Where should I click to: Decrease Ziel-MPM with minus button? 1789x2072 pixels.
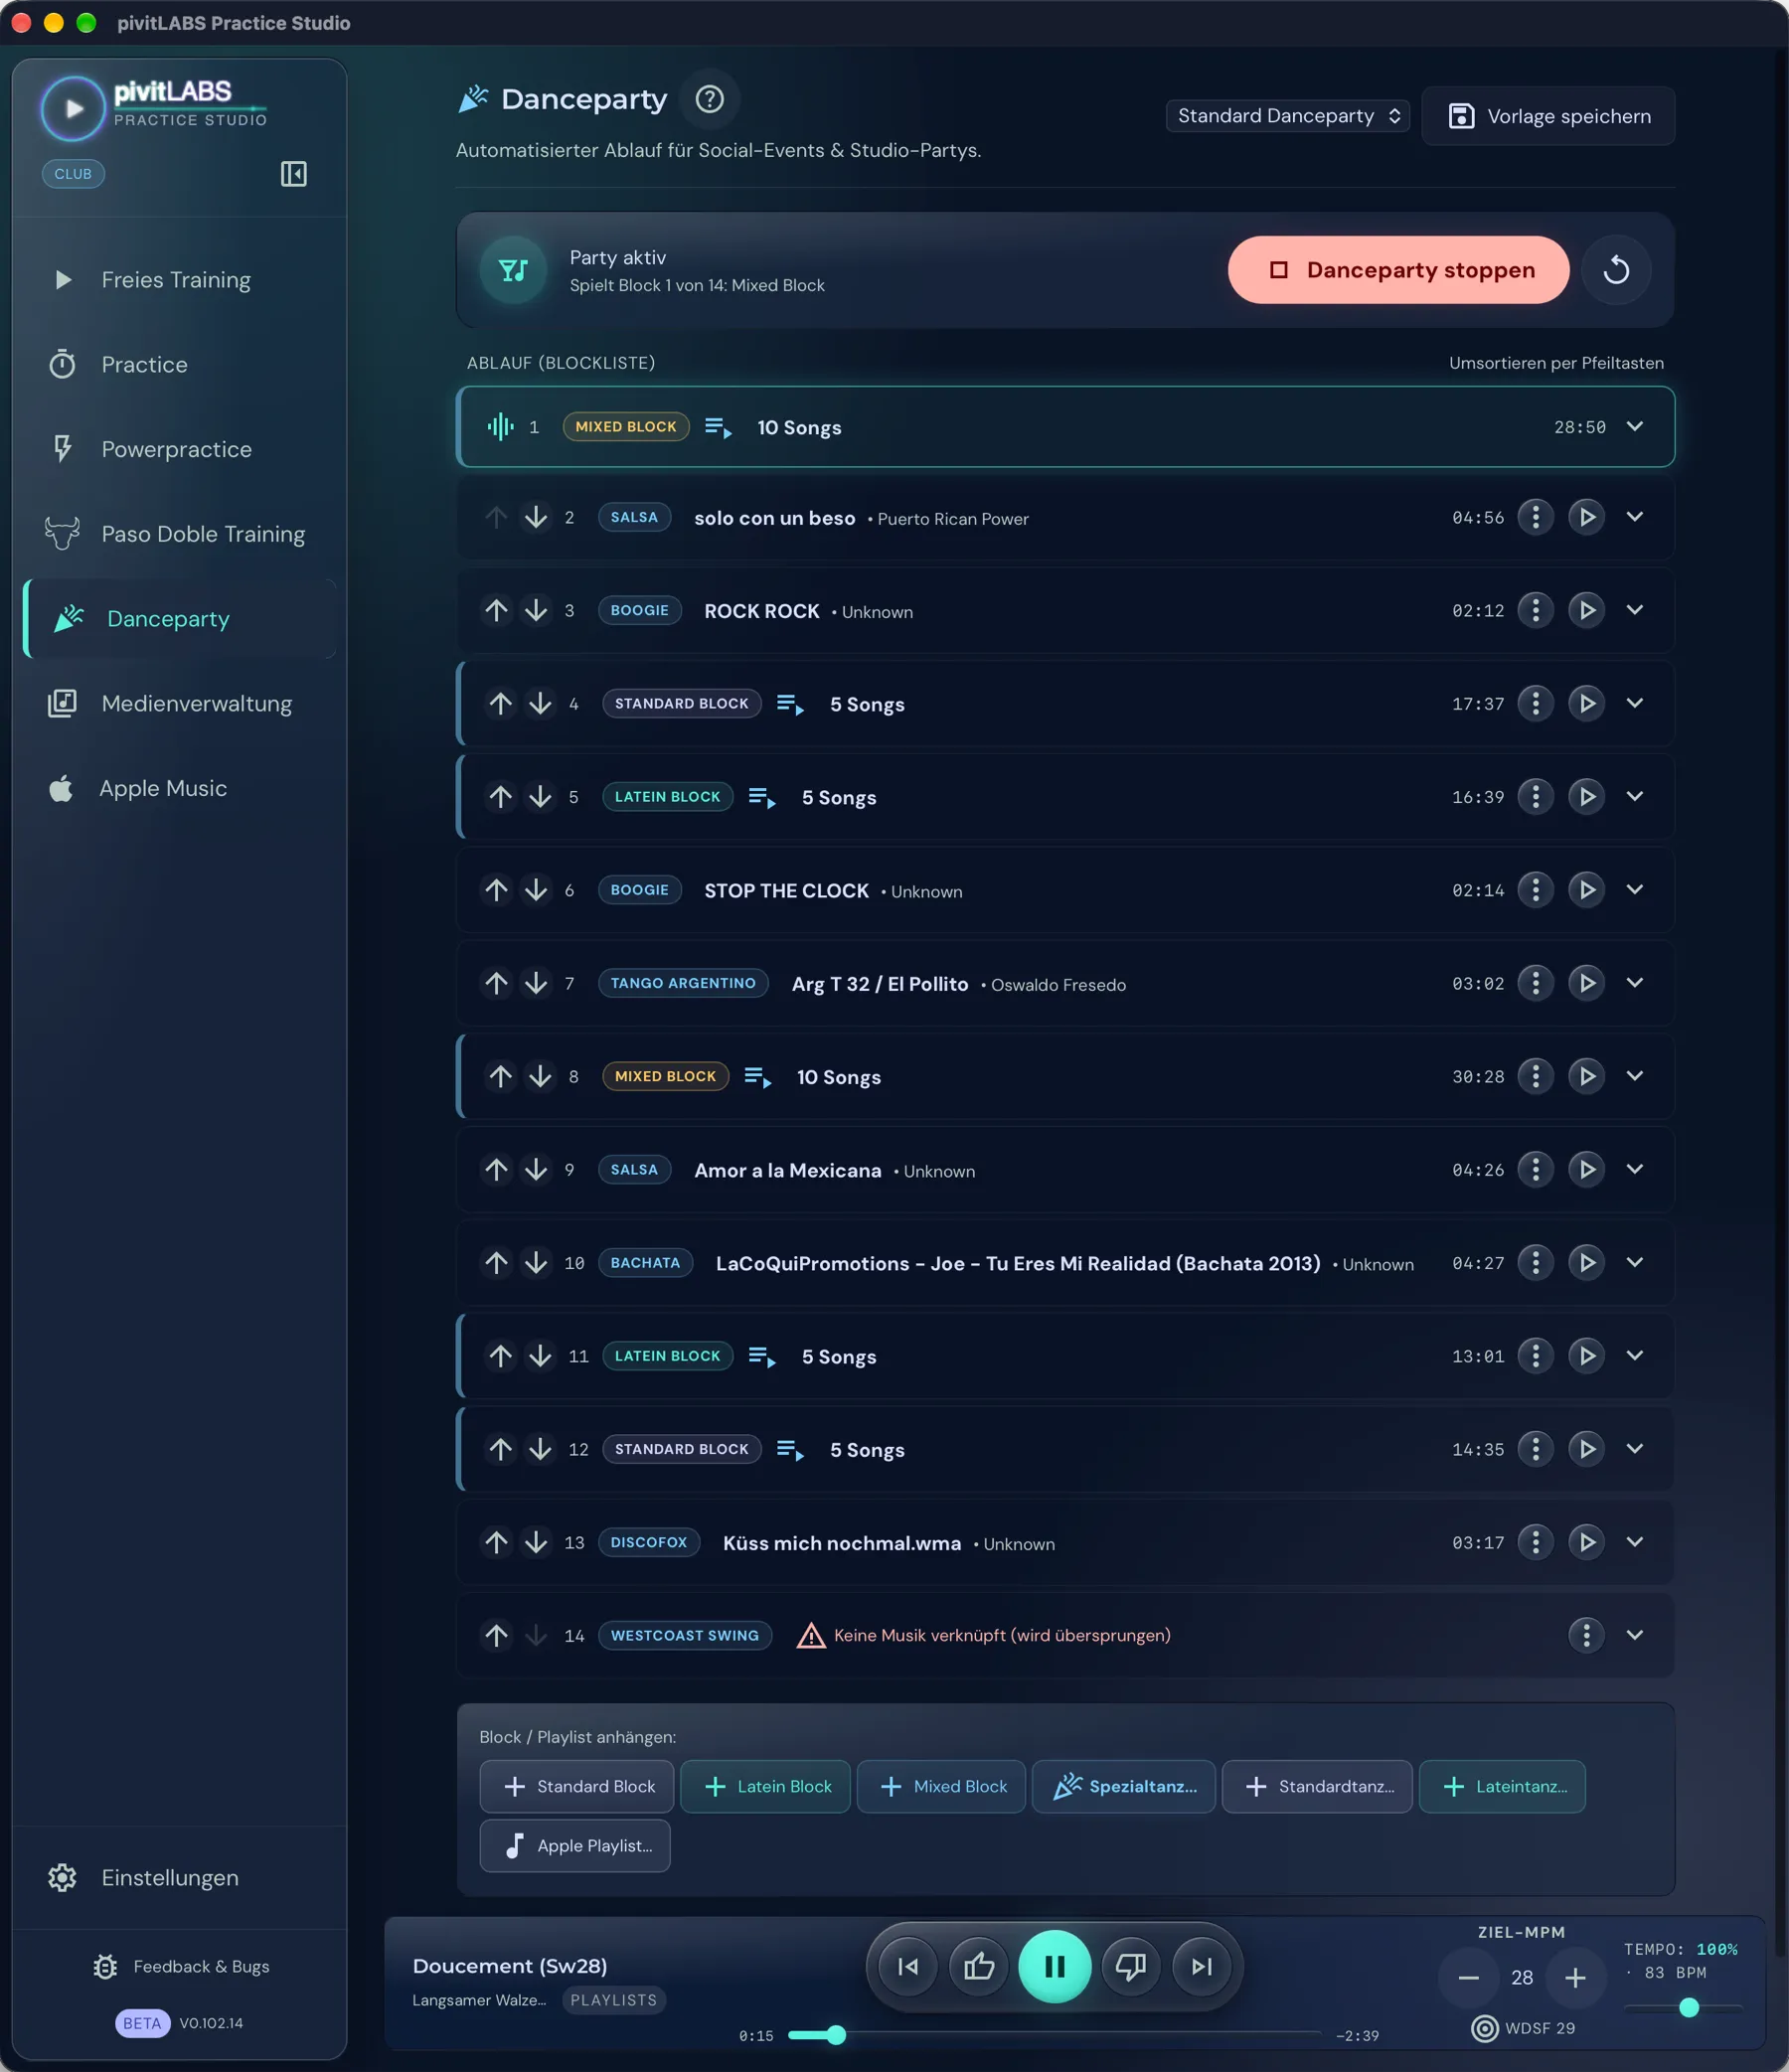click(x=1468, y=1977)
